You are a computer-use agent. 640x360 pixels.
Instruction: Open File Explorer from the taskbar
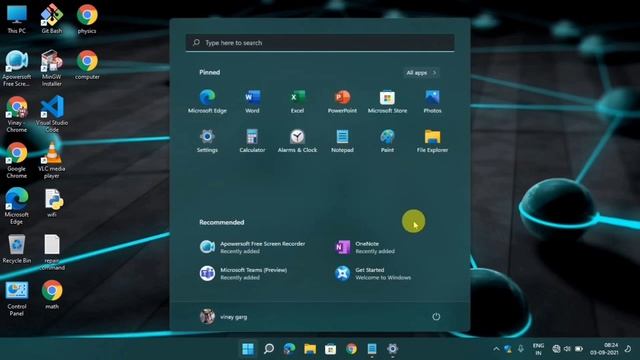(x=310, y=349)
